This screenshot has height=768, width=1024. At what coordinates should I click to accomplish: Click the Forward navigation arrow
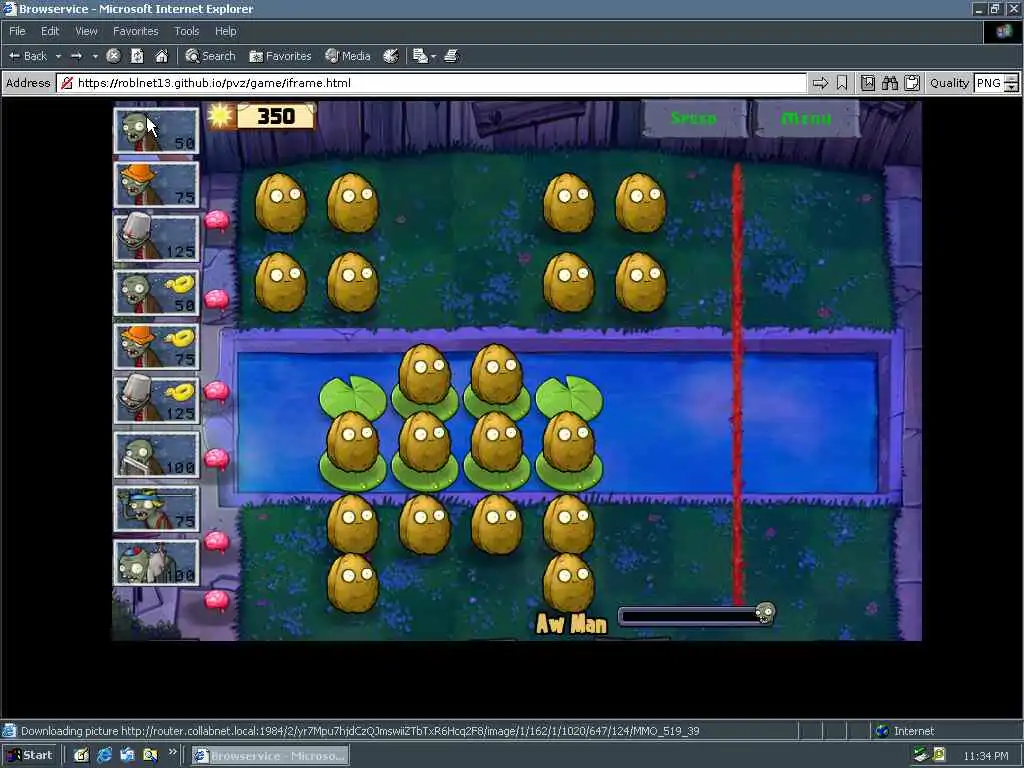click(x=77, y=56)
